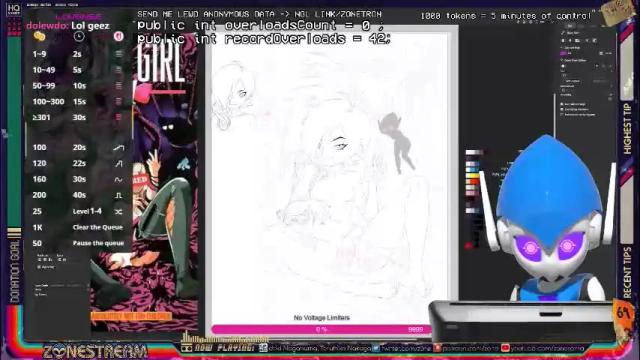Click the Twitter icon in the bottom ticker

coord(376,348)
